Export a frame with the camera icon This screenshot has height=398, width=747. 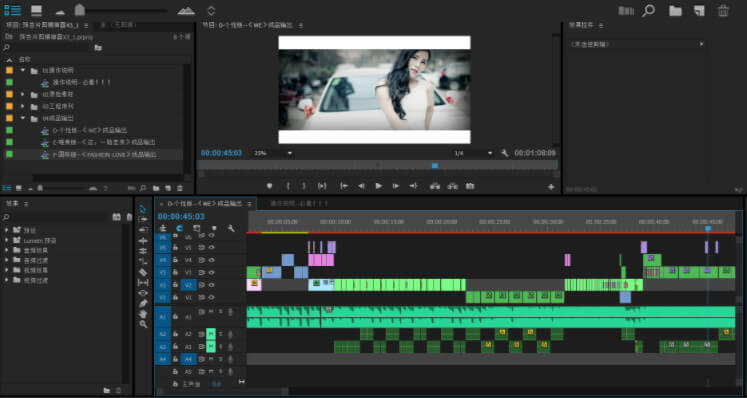[x=470, y=186]
